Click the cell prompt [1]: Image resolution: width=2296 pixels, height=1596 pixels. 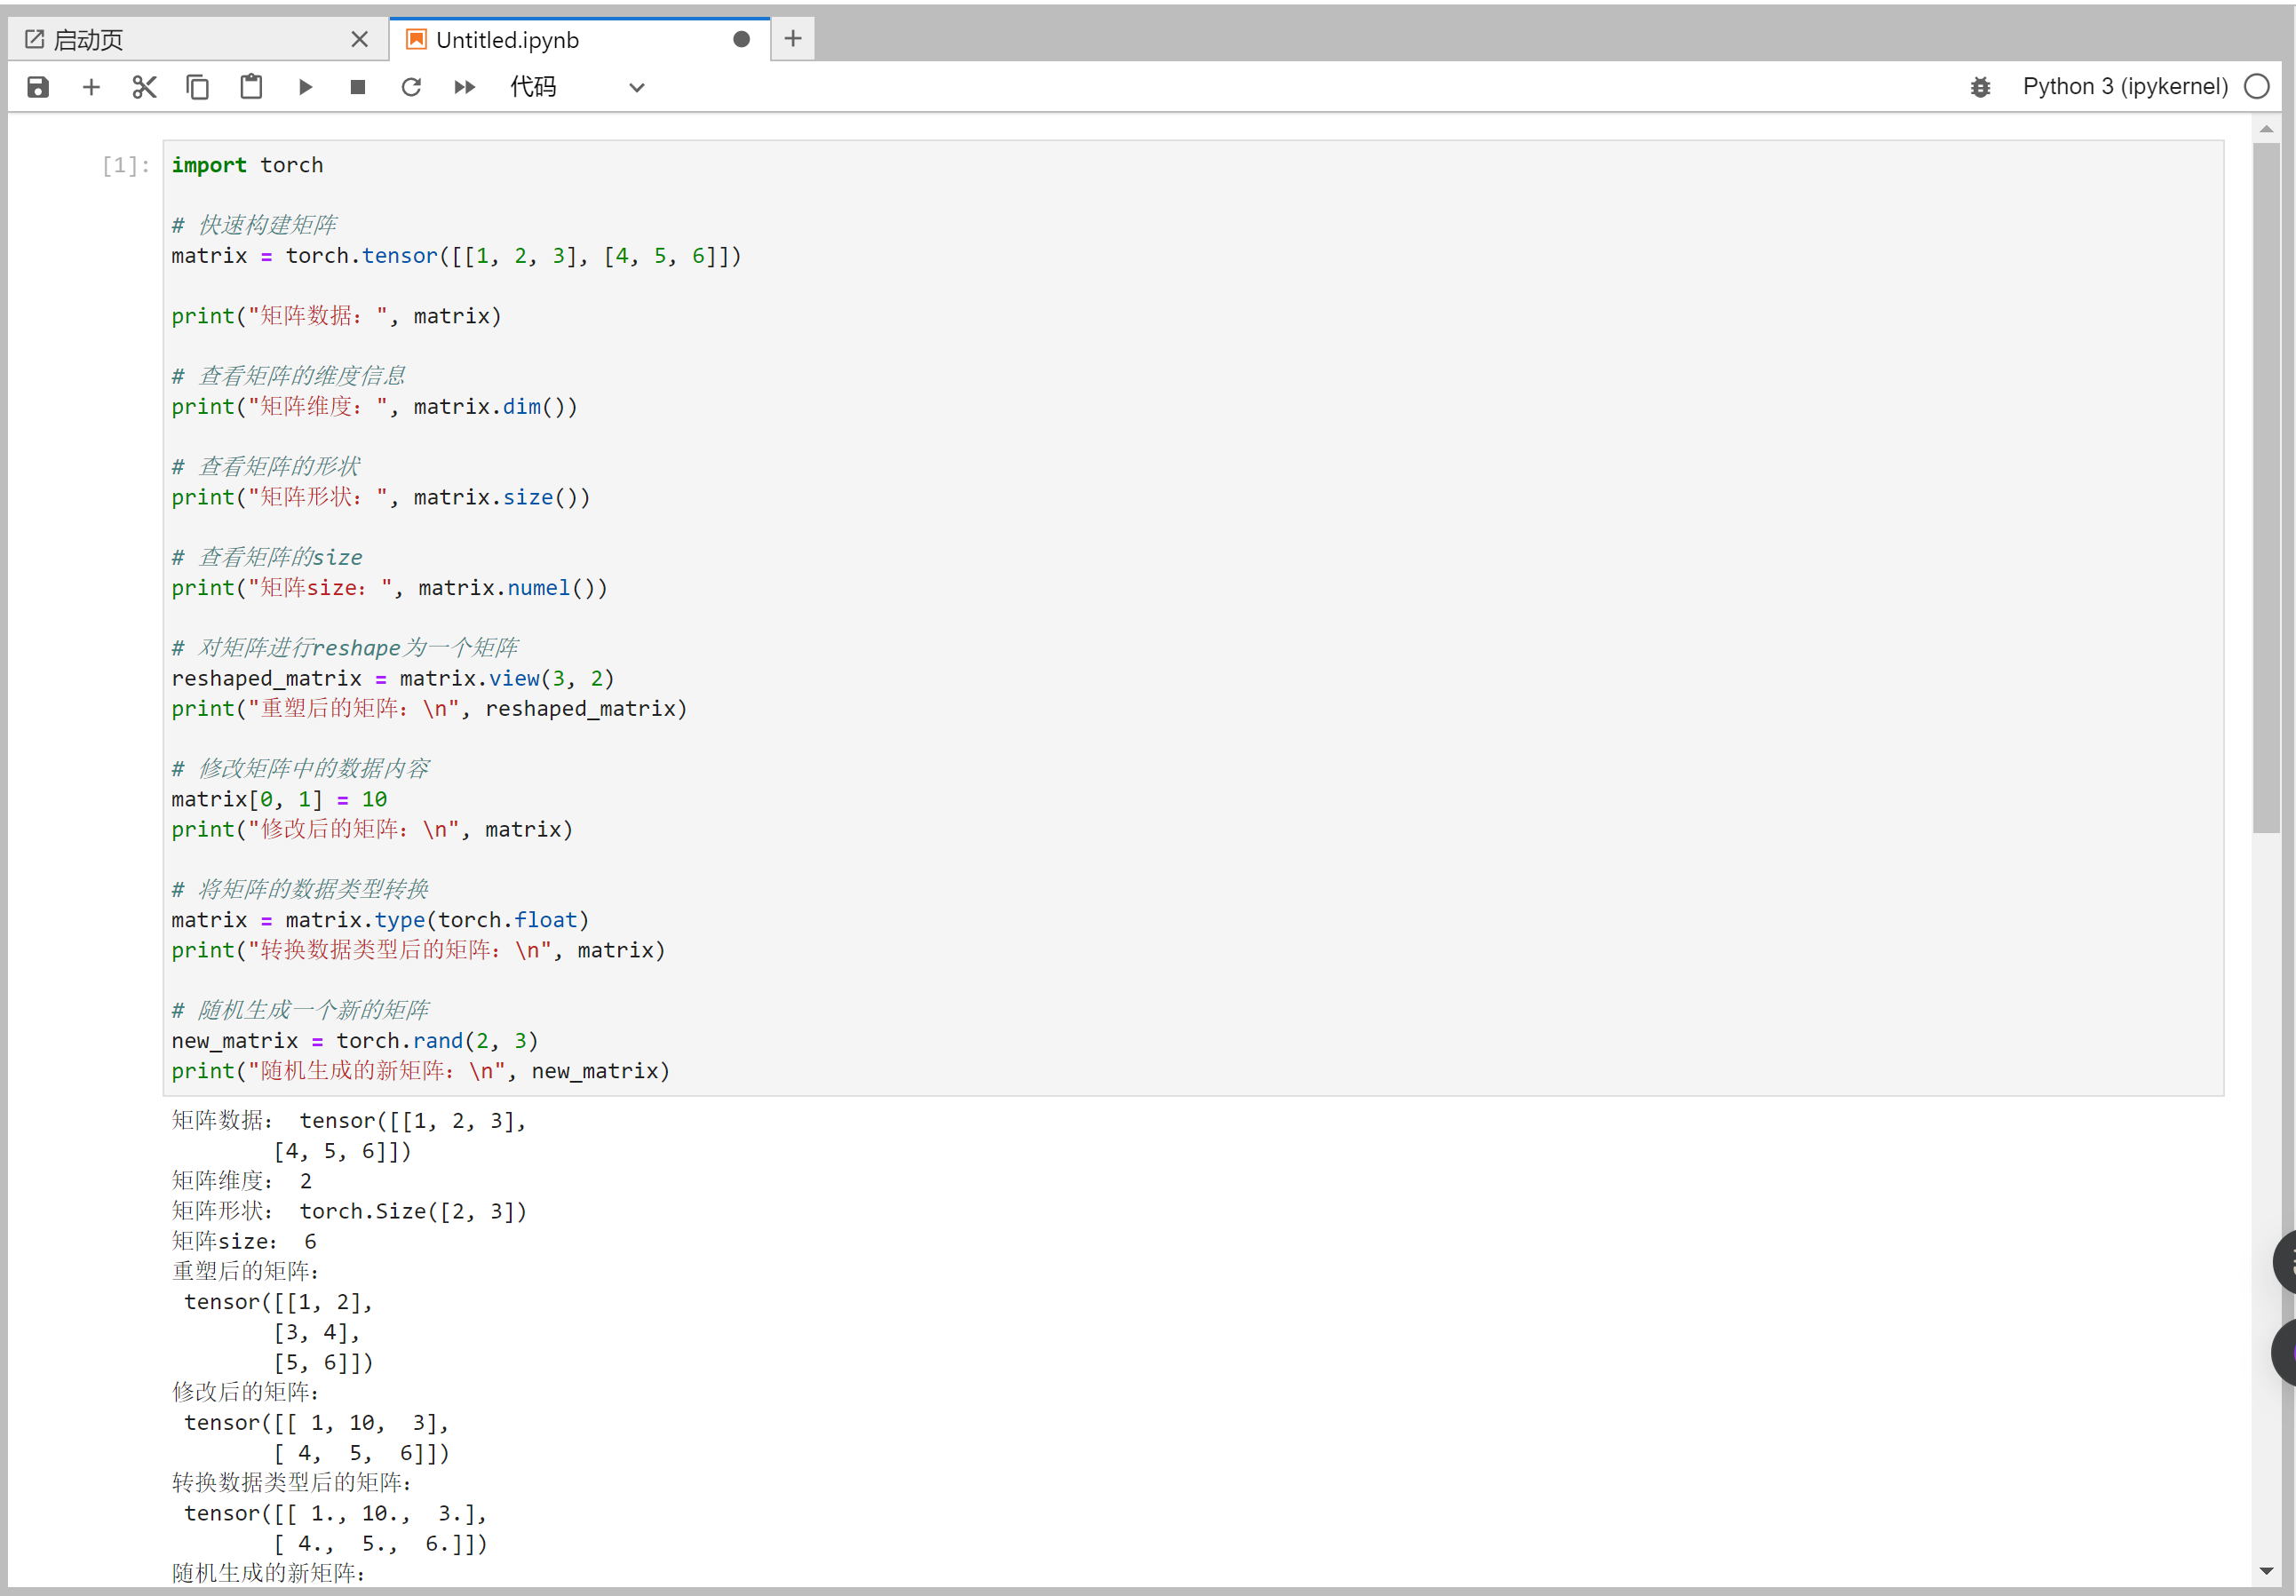[126, 166]
